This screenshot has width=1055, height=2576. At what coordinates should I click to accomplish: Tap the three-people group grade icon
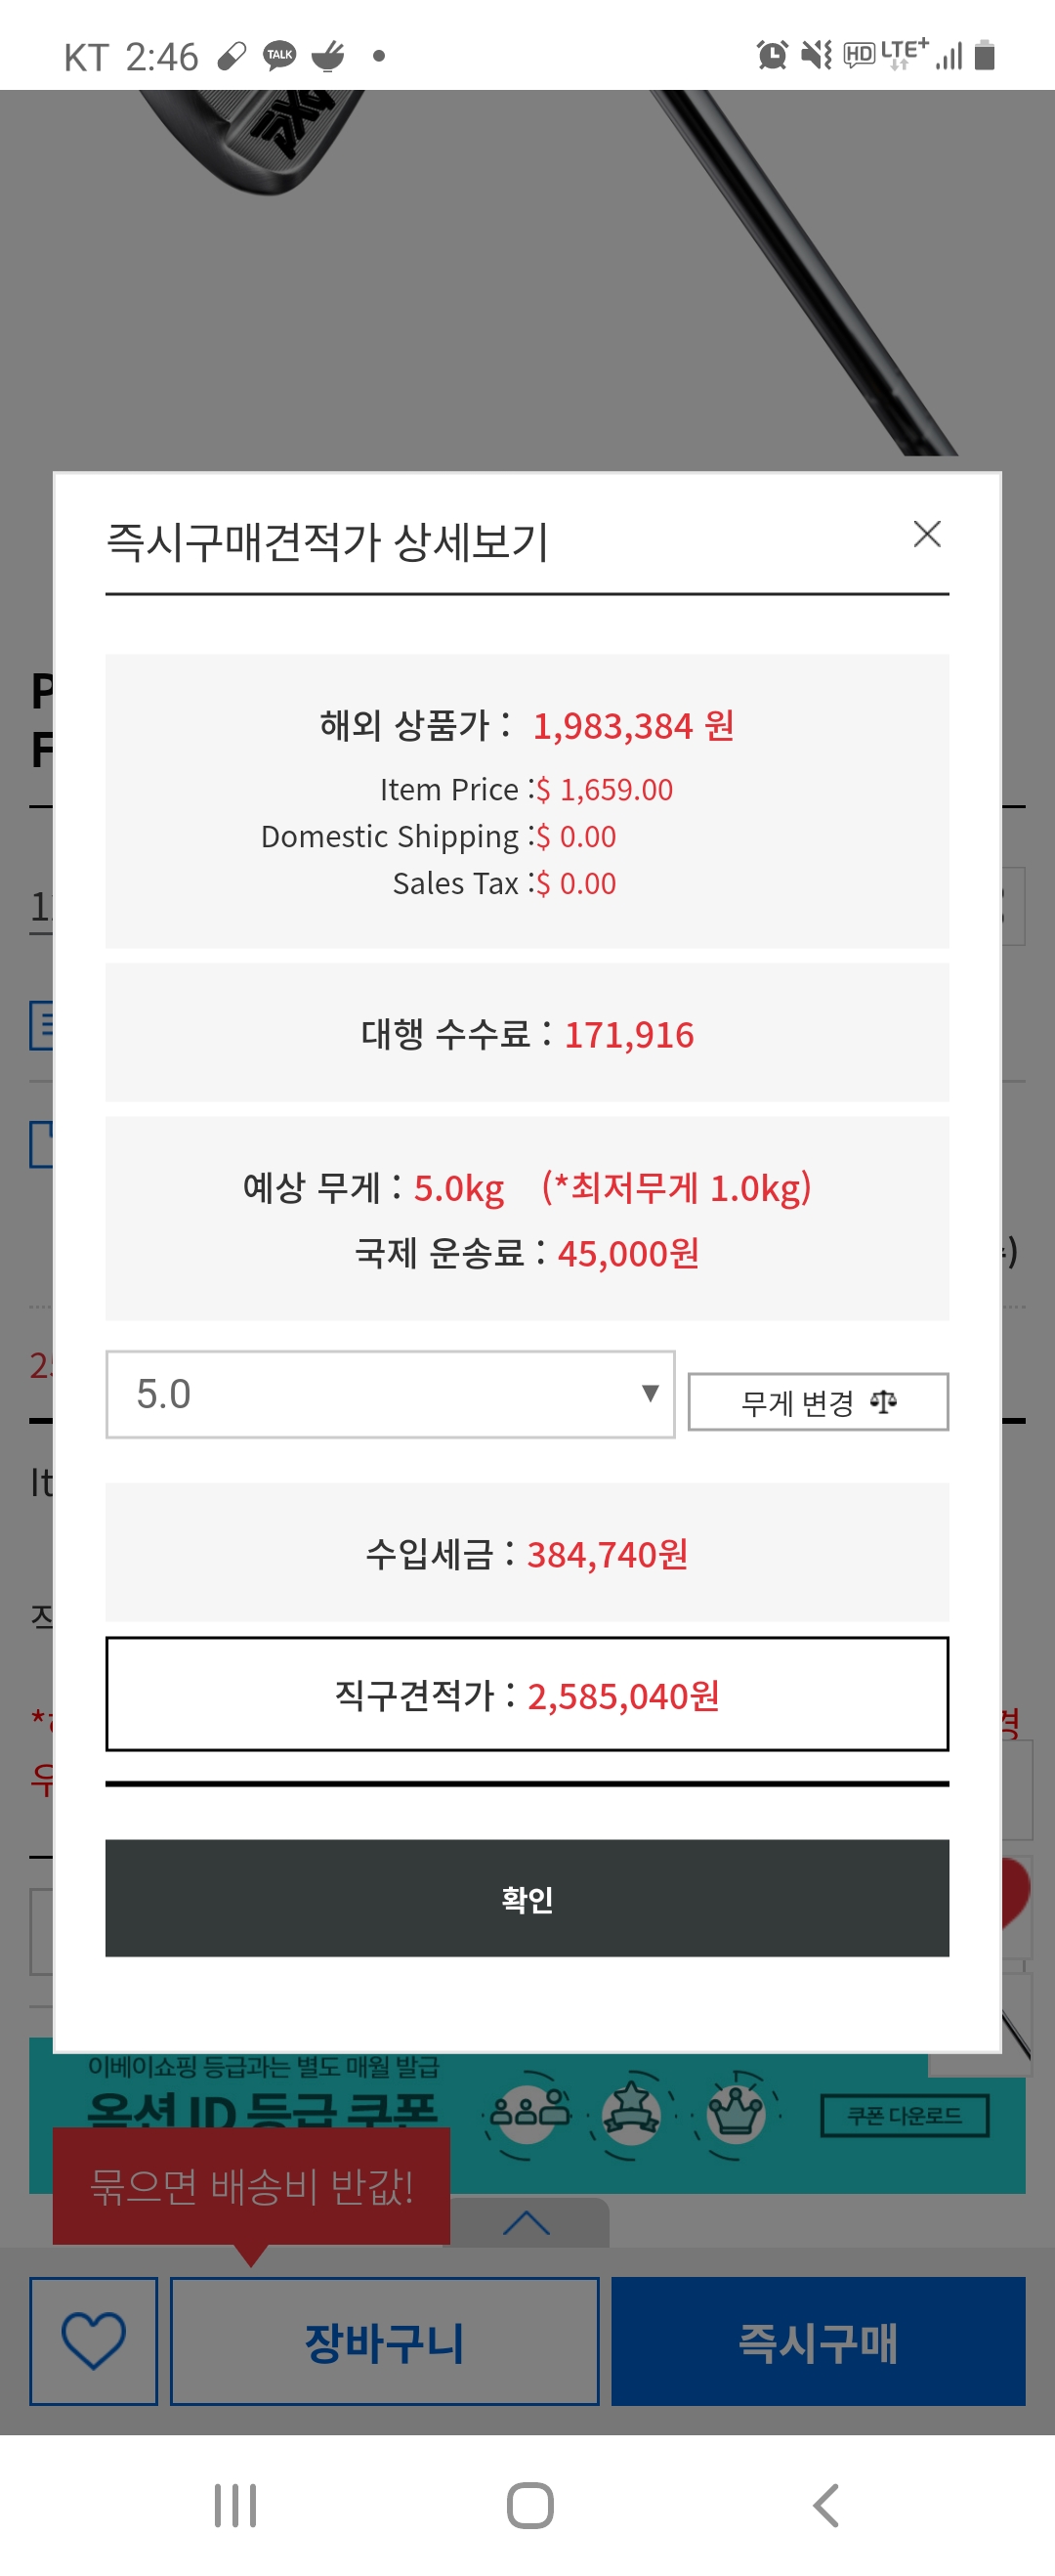529,2113
